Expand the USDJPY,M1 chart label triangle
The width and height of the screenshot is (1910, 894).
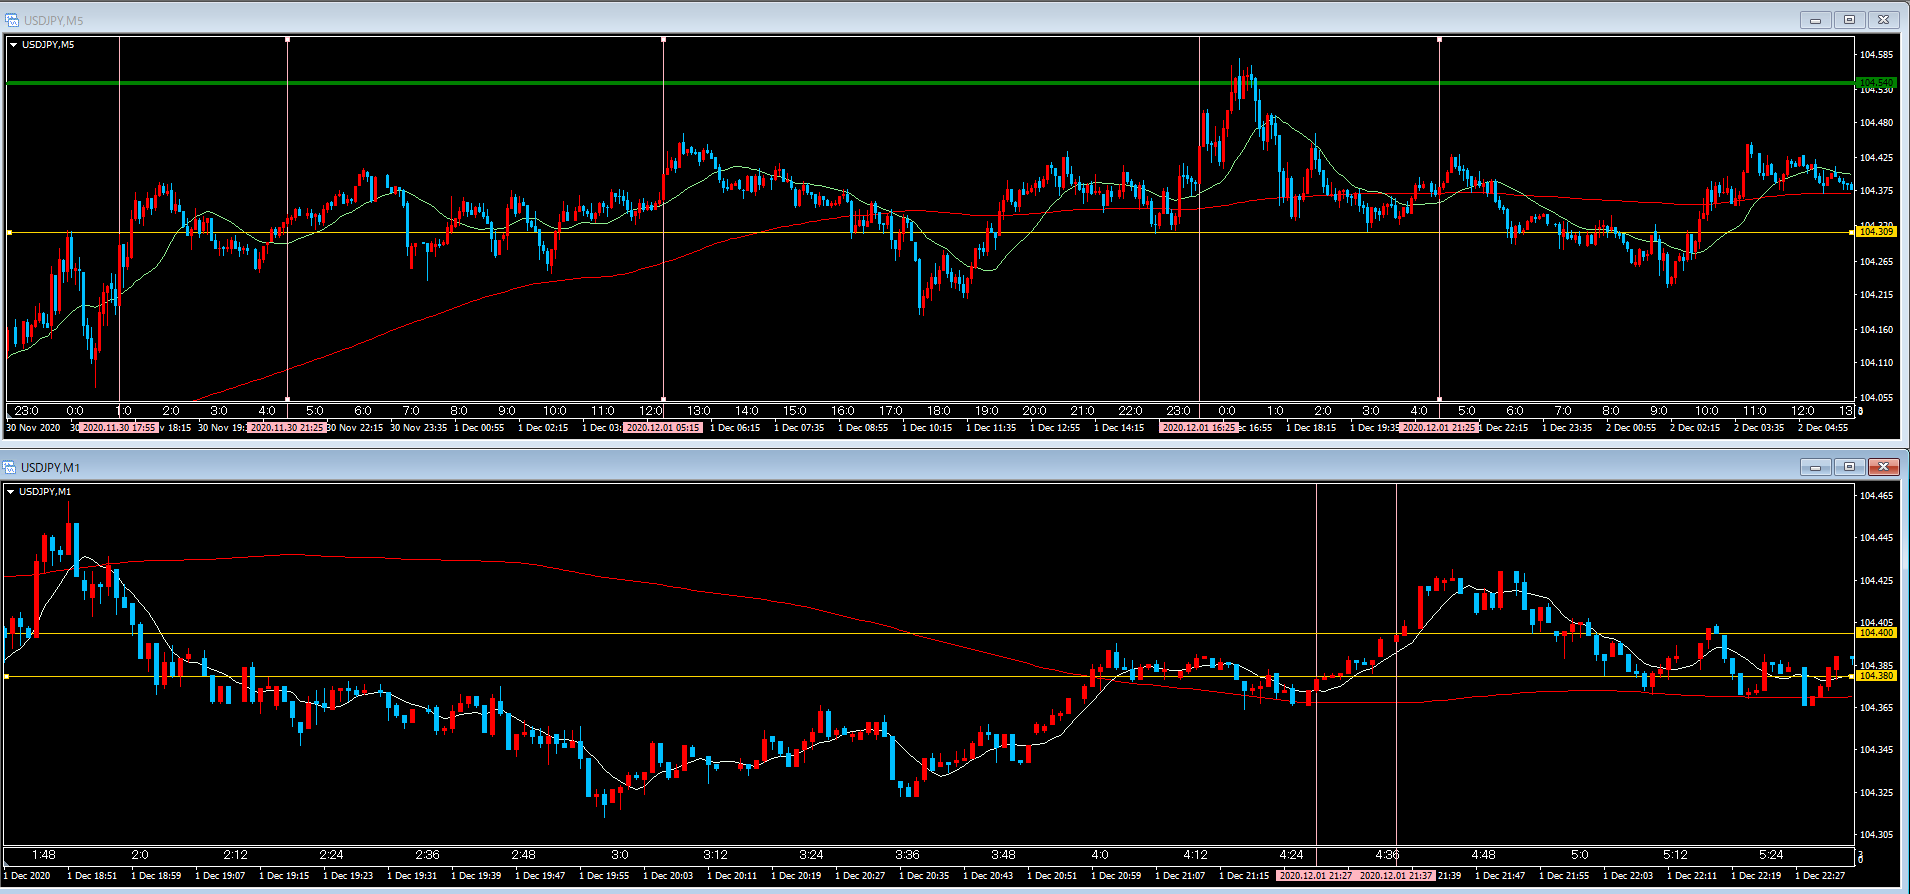coord(11,492)
